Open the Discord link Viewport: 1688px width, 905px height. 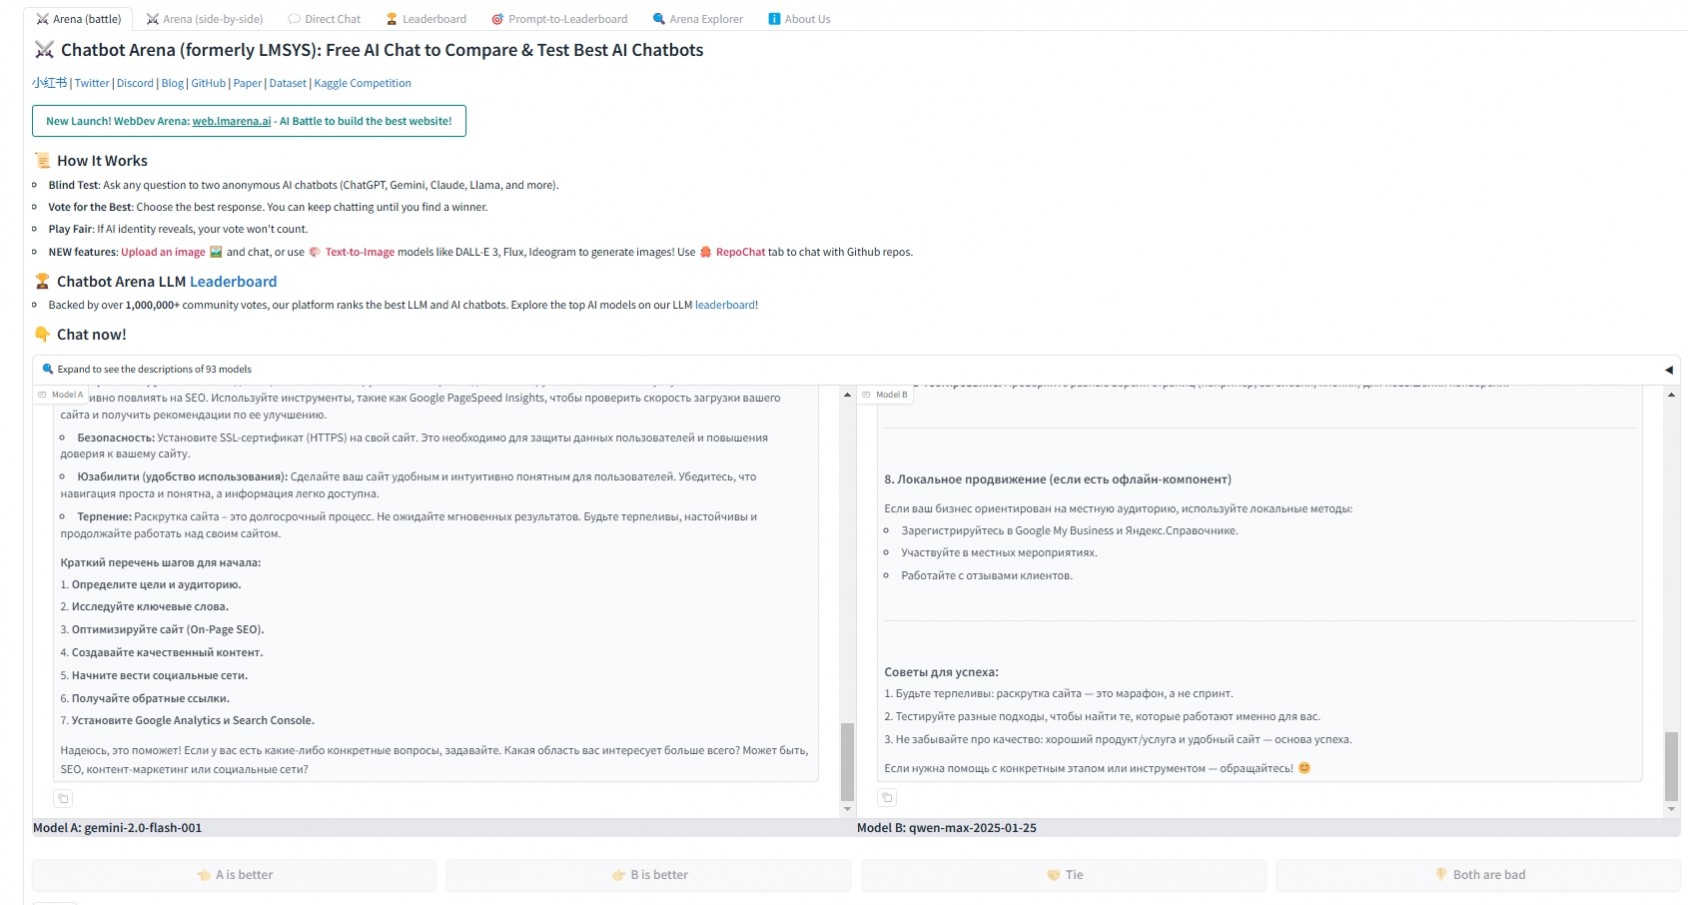(135, 83)
